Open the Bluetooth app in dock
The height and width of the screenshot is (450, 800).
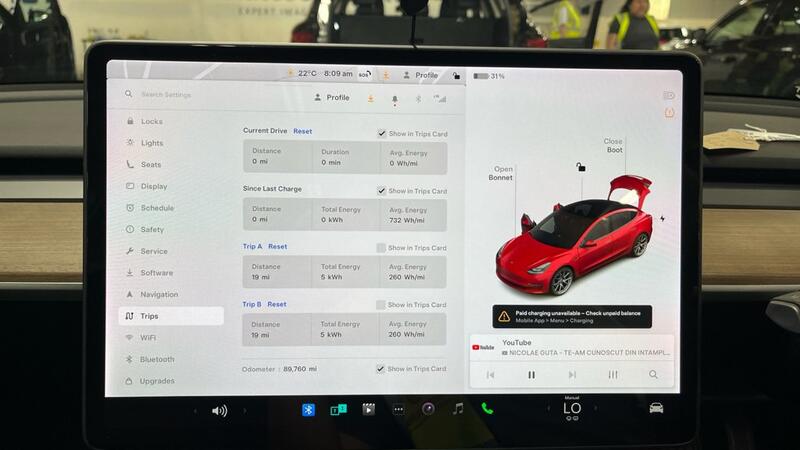tap(308, 410)
